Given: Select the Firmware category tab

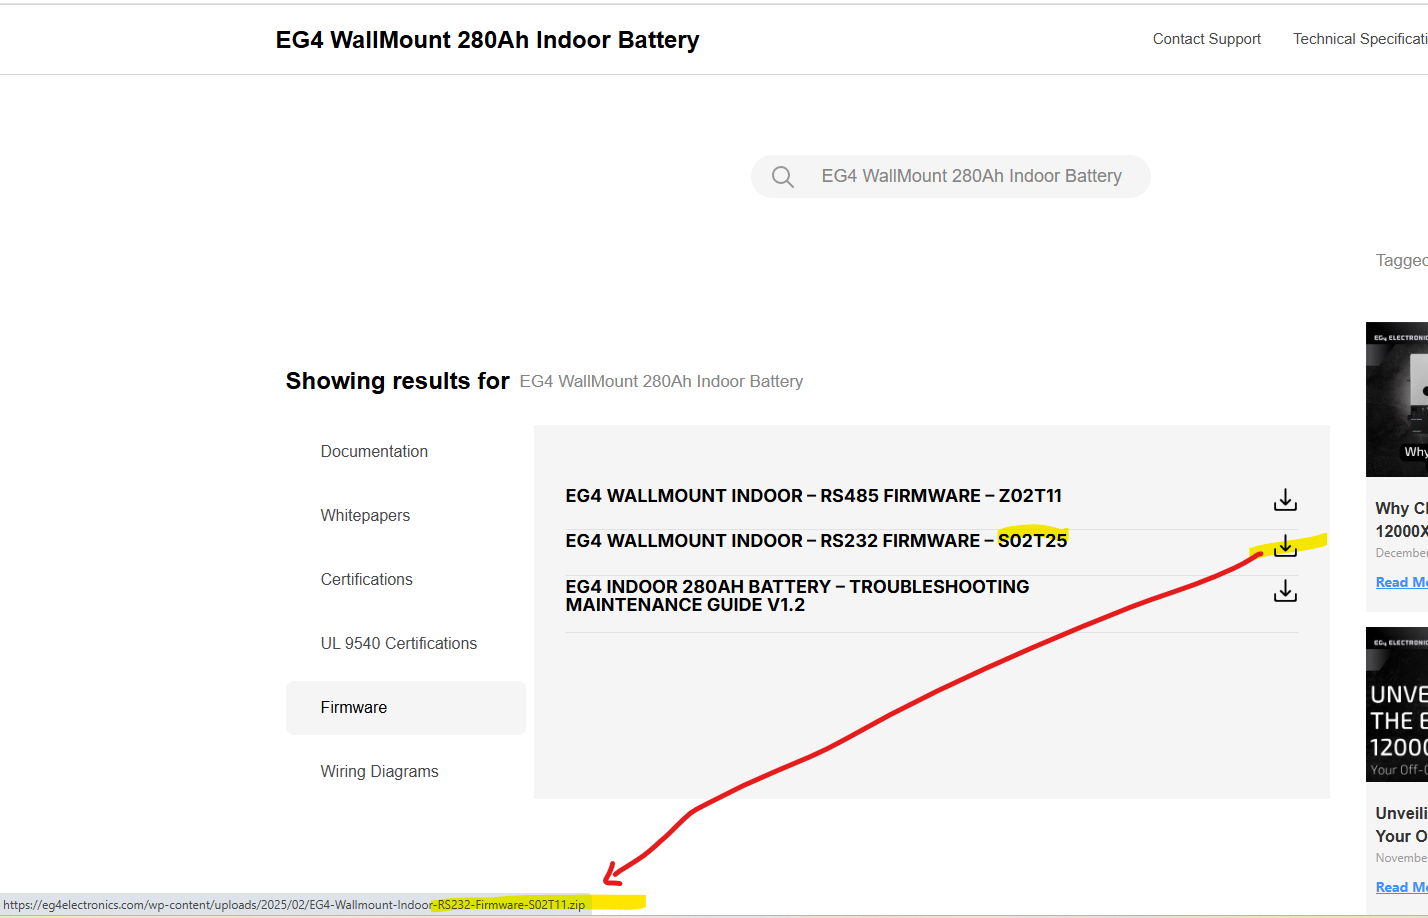Looking at the screenshot, I should (x=354, y=708).
